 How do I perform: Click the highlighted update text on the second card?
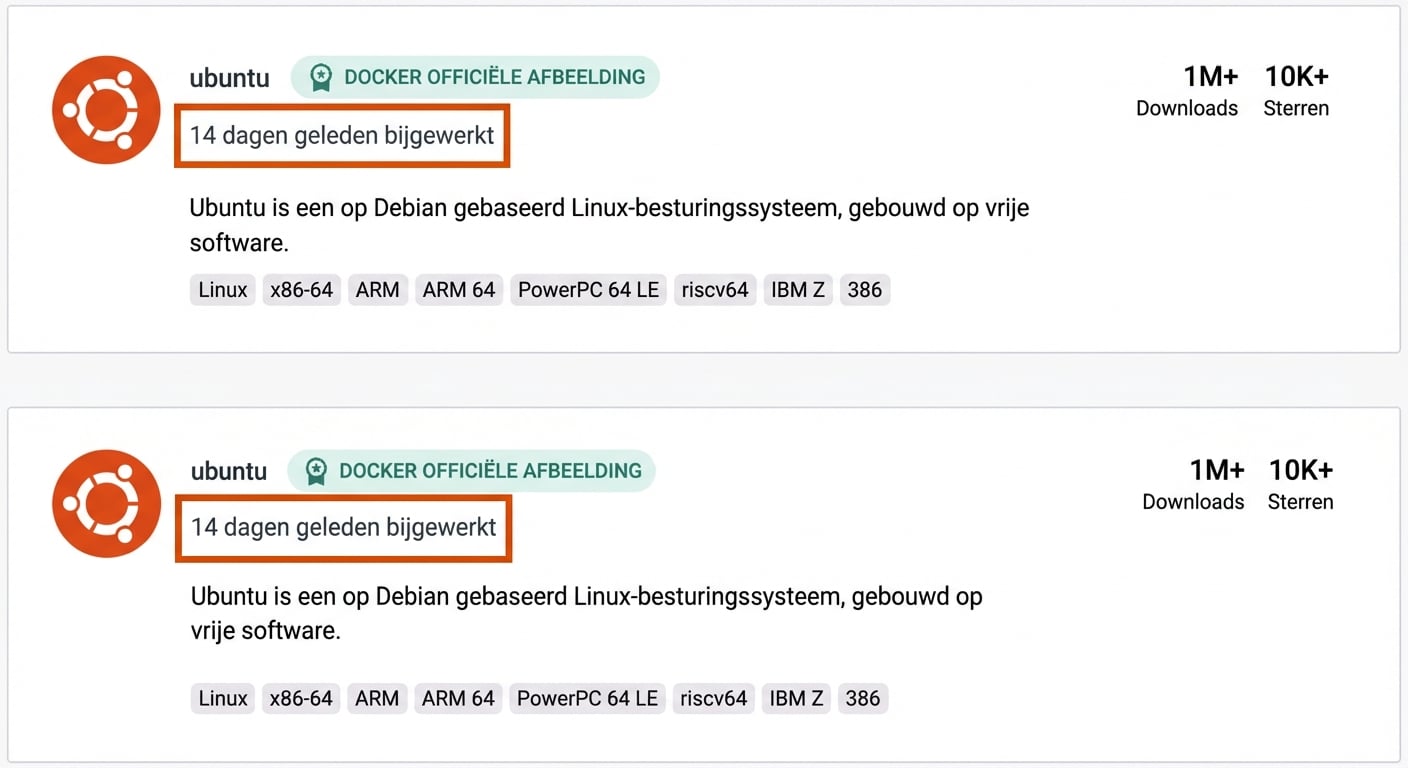343,528
